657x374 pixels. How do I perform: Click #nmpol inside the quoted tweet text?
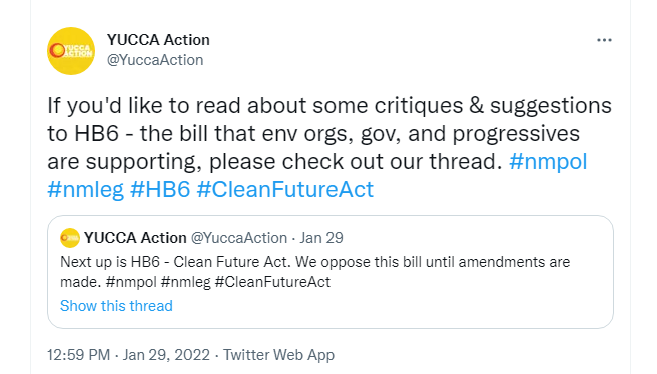[131, 282]
